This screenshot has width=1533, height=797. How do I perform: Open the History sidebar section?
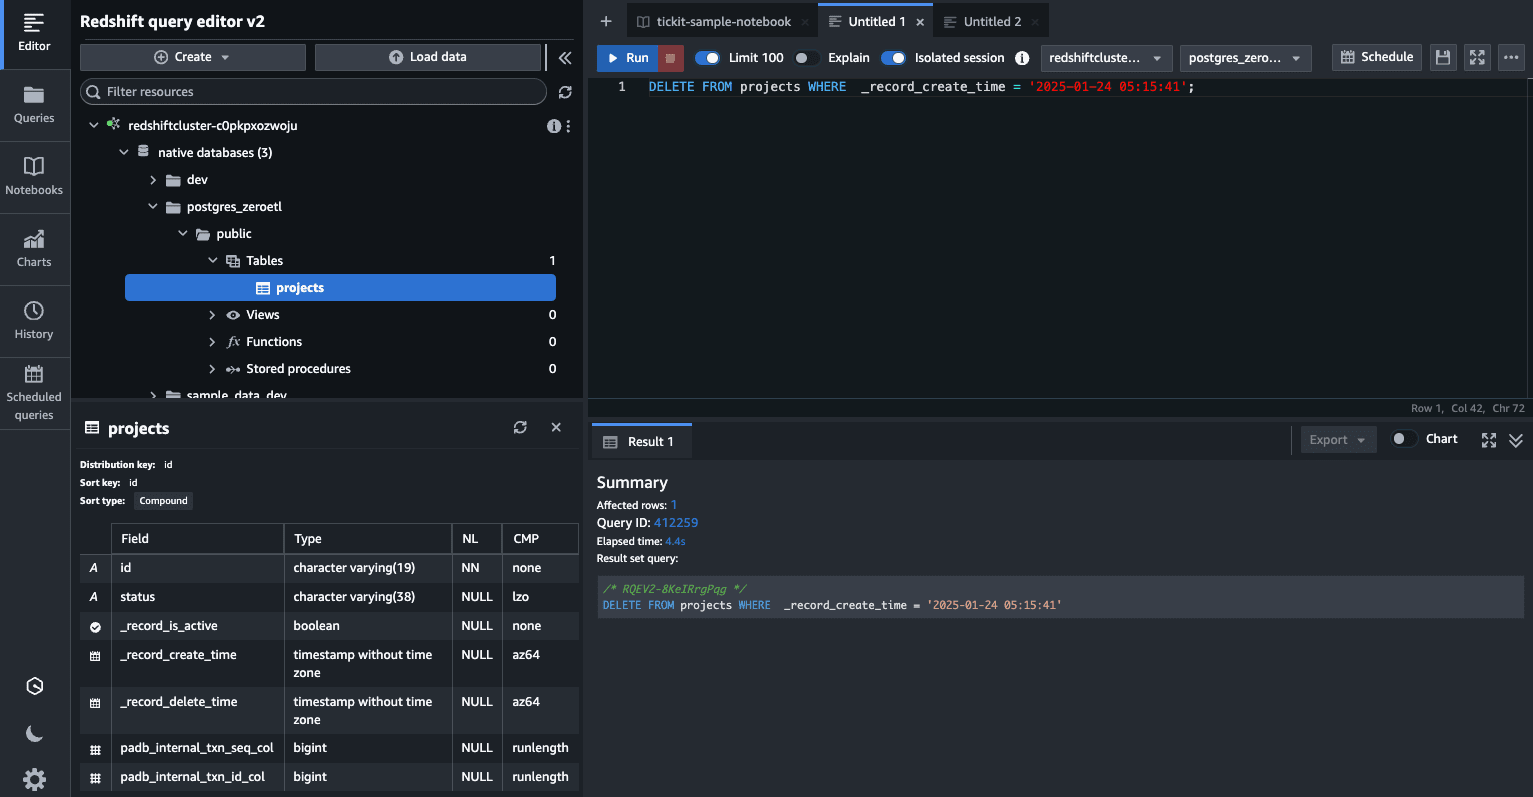click(x=34, y=321)
